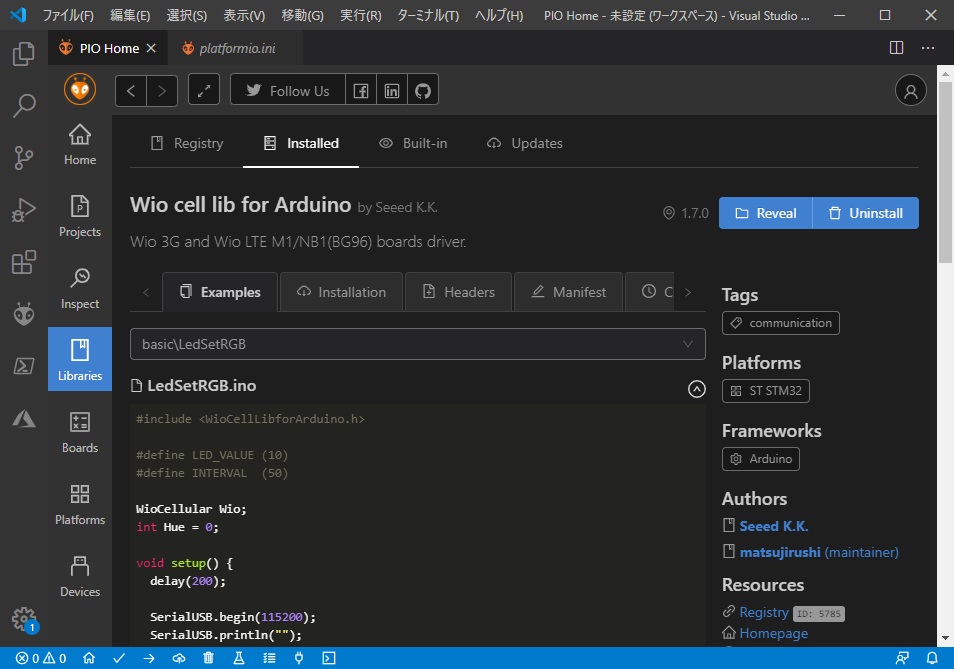The image size is (954, 669).
Task: Go to Home in PIO sidebar
Action: pos(80,145)
